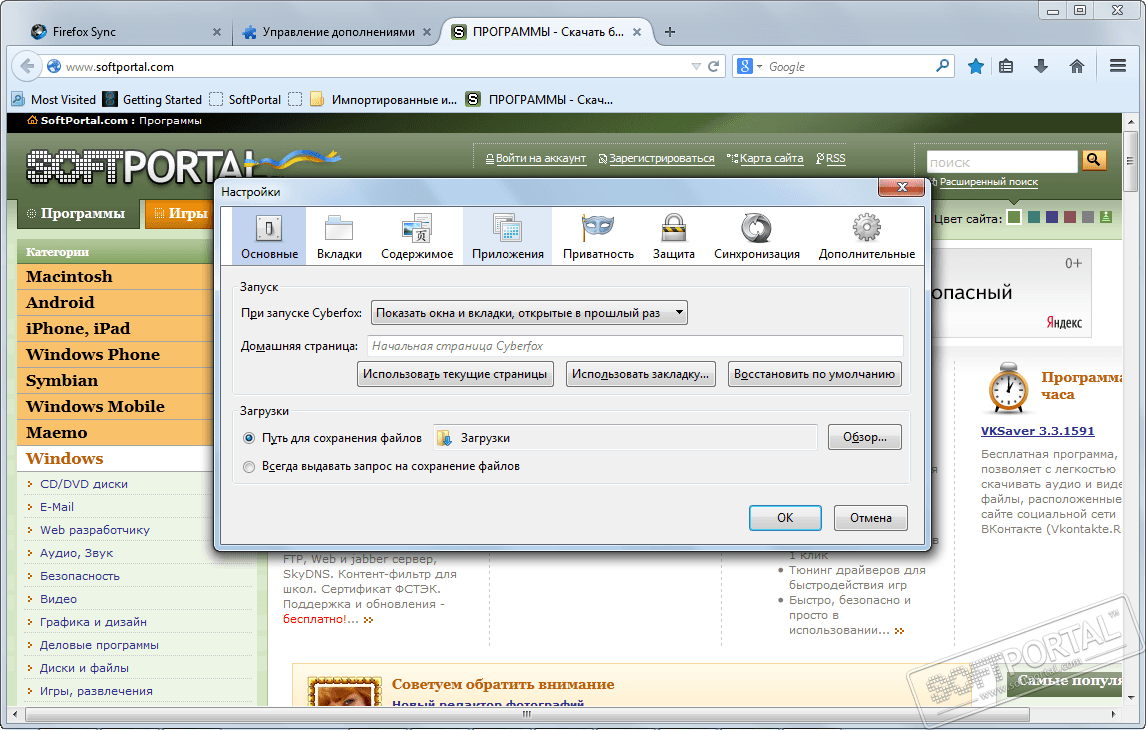Open the Игры site tab
This screenshot has width=1146, height=730.
point(181,213)
